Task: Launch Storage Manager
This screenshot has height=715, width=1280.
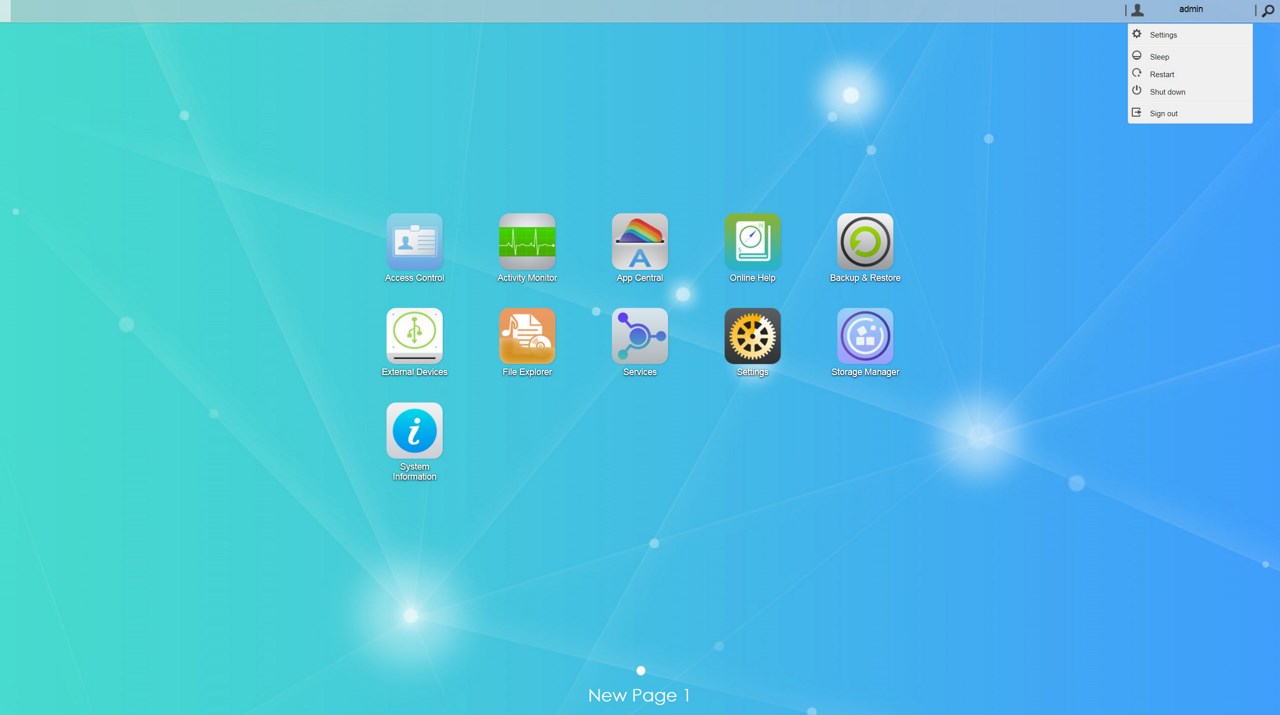Action: 865,336
